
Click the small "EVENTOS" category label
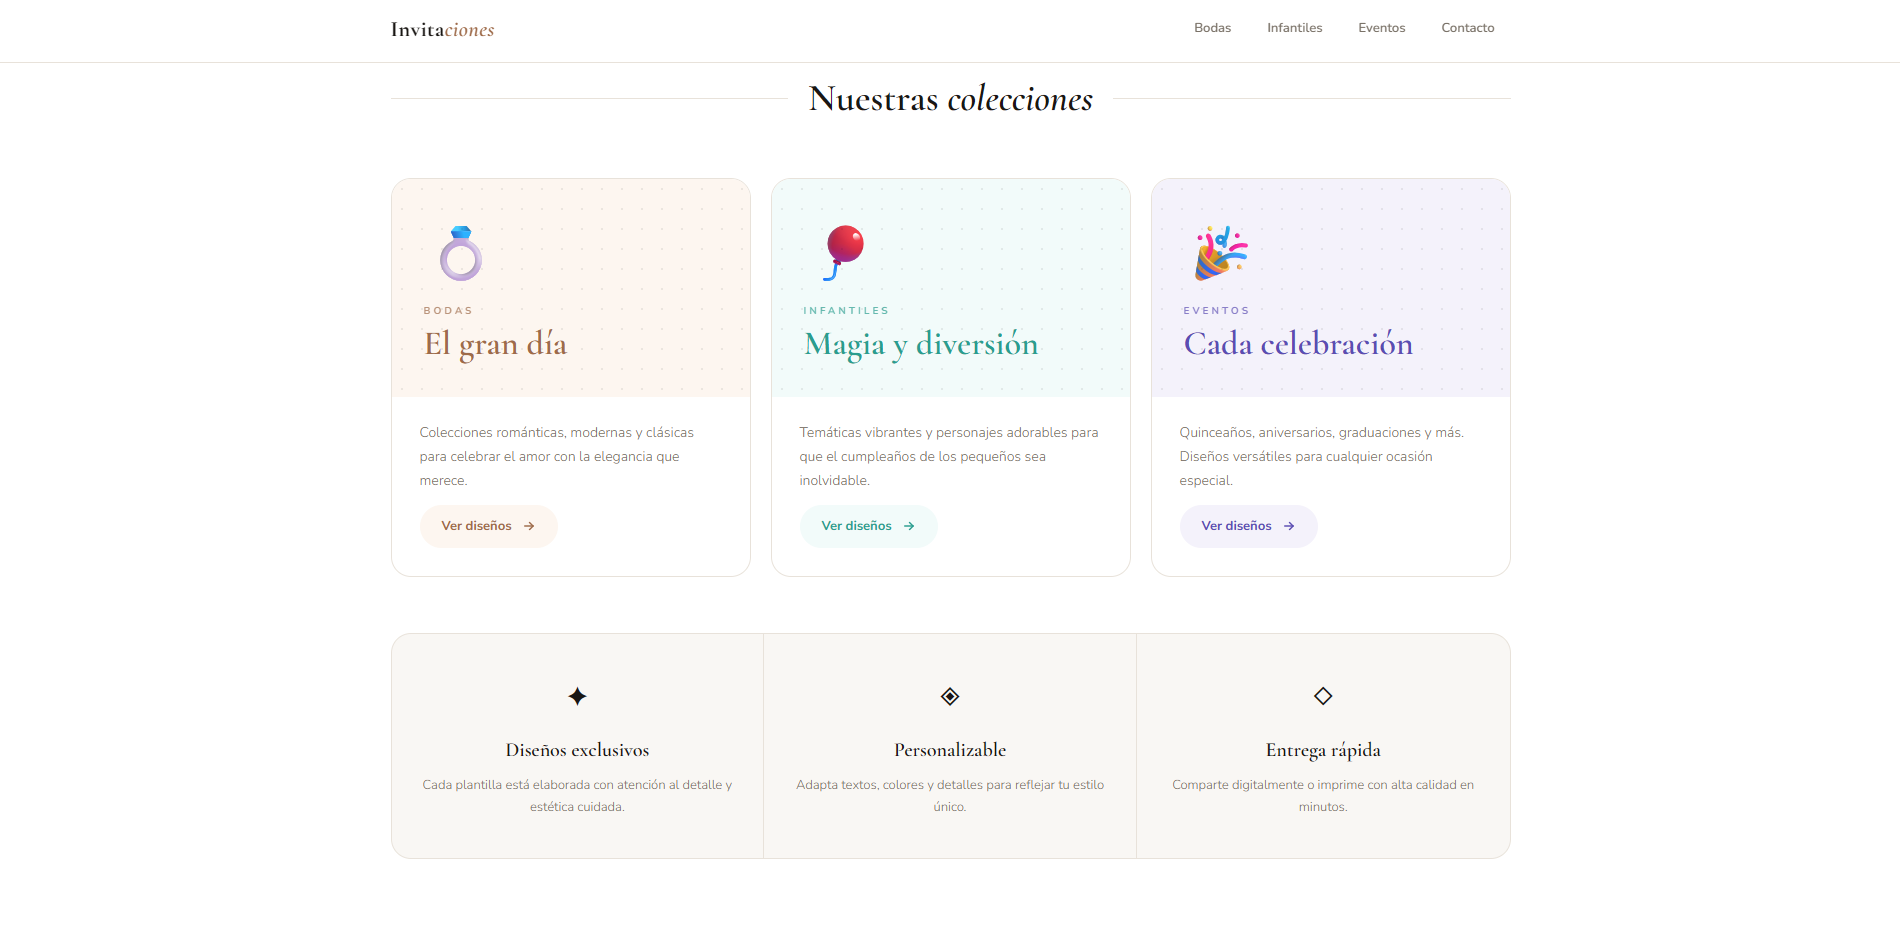point(1216,311)
